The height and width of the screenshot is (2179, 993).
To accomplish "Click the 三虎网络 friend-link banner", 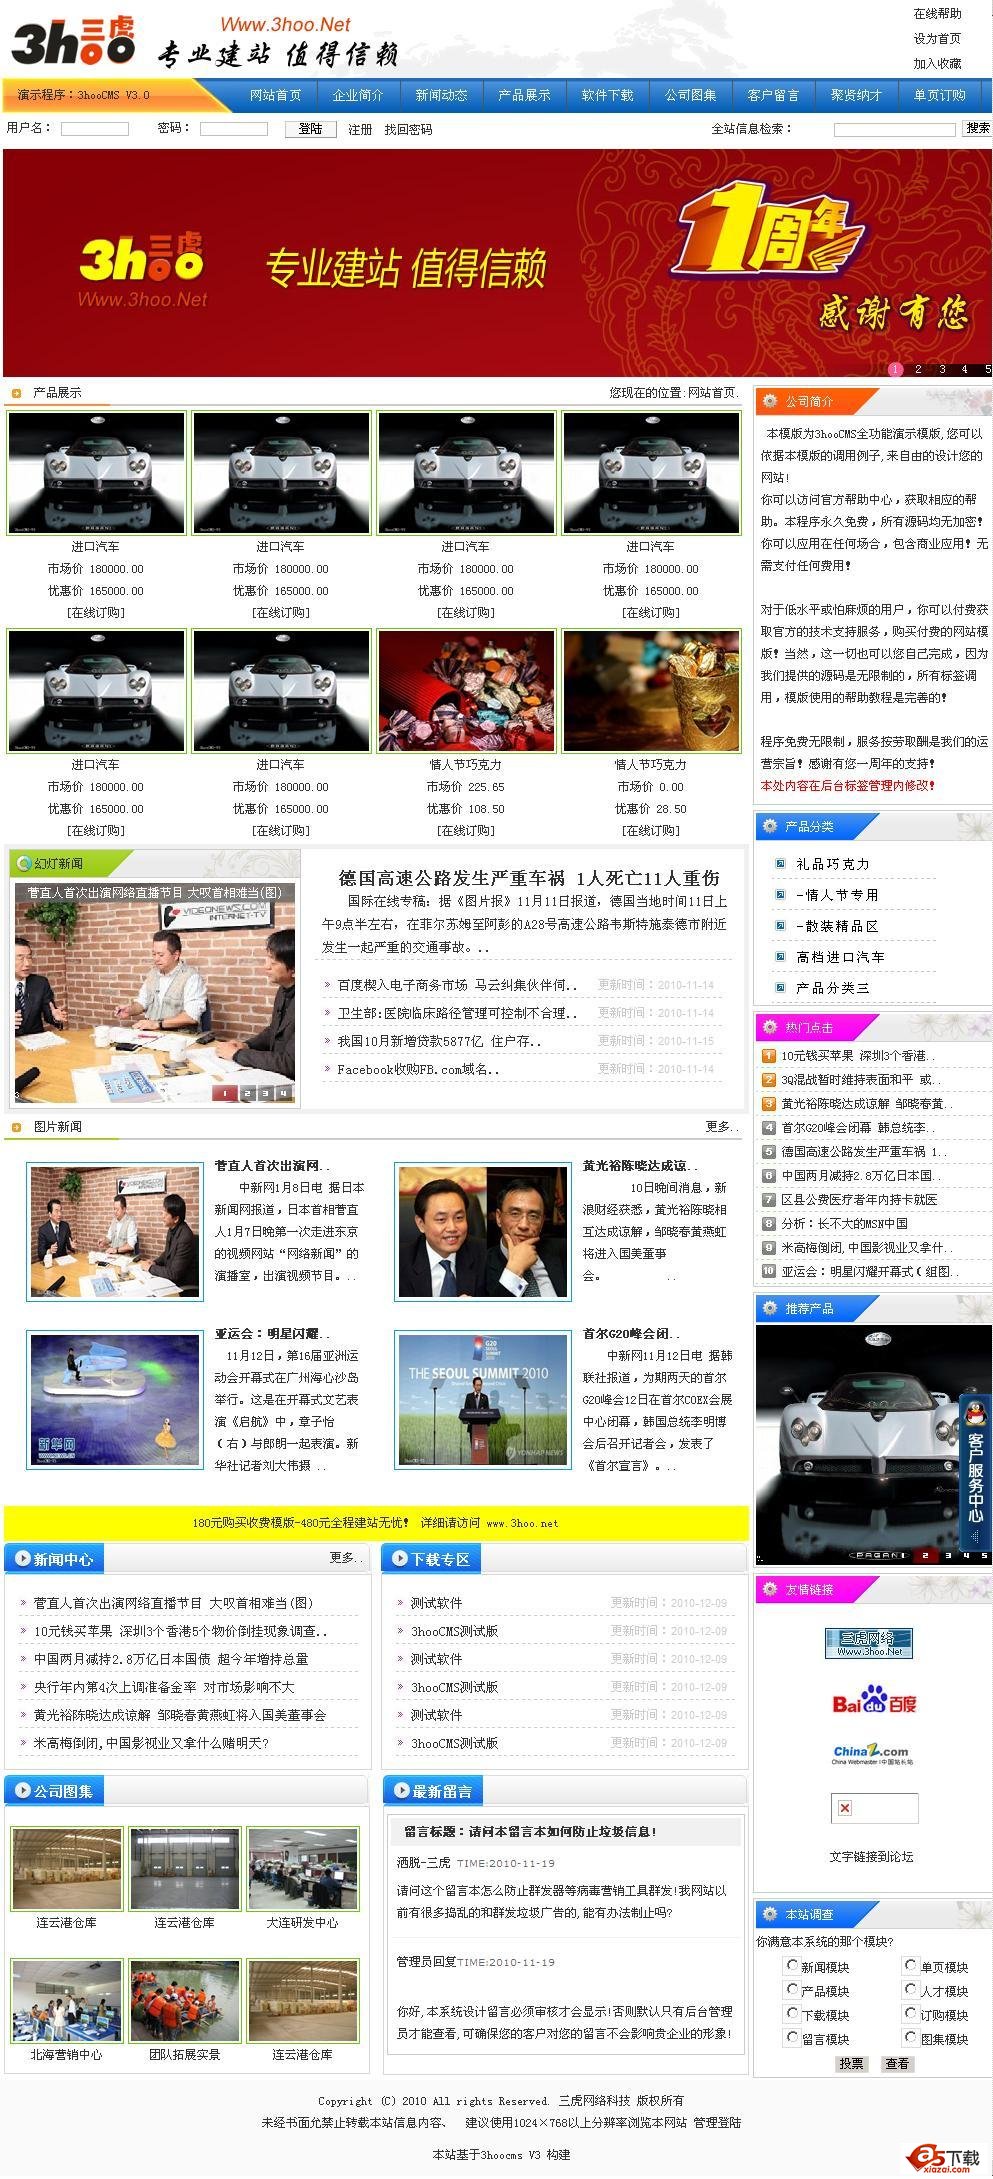I will [869, 1643].
